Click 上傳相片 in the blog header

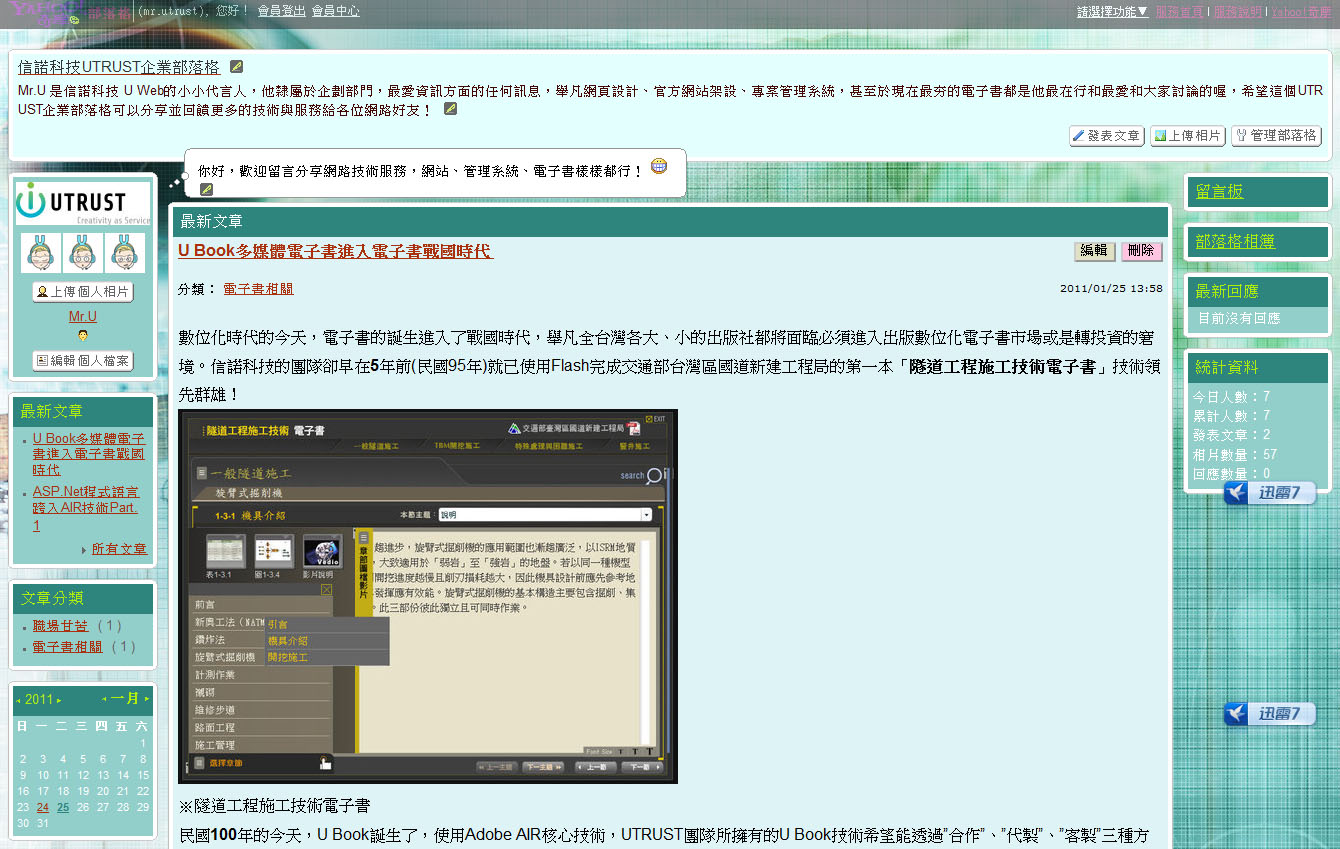pos(1187,135)
